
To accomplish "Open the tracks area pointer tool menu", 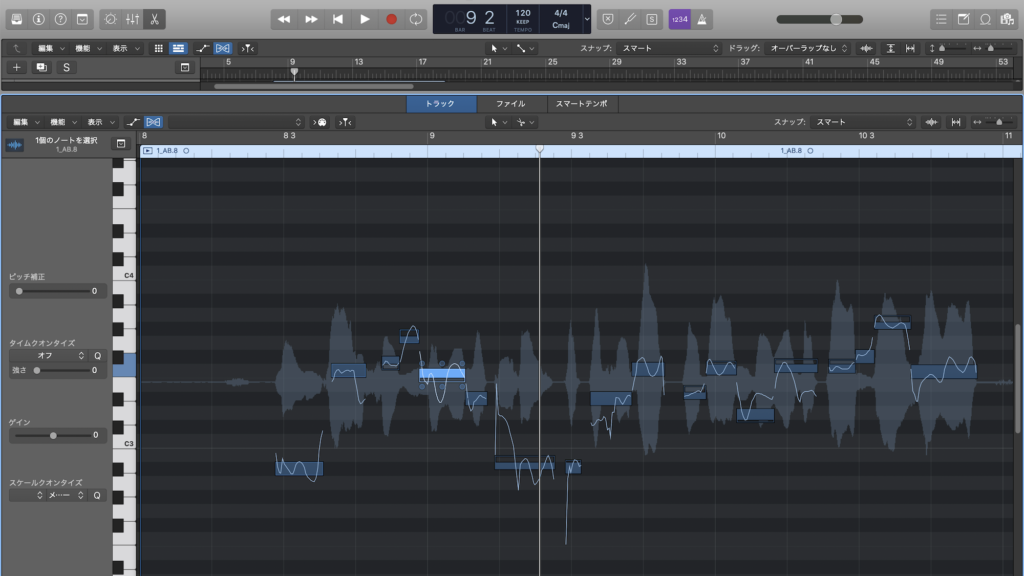I will (498, 48).
